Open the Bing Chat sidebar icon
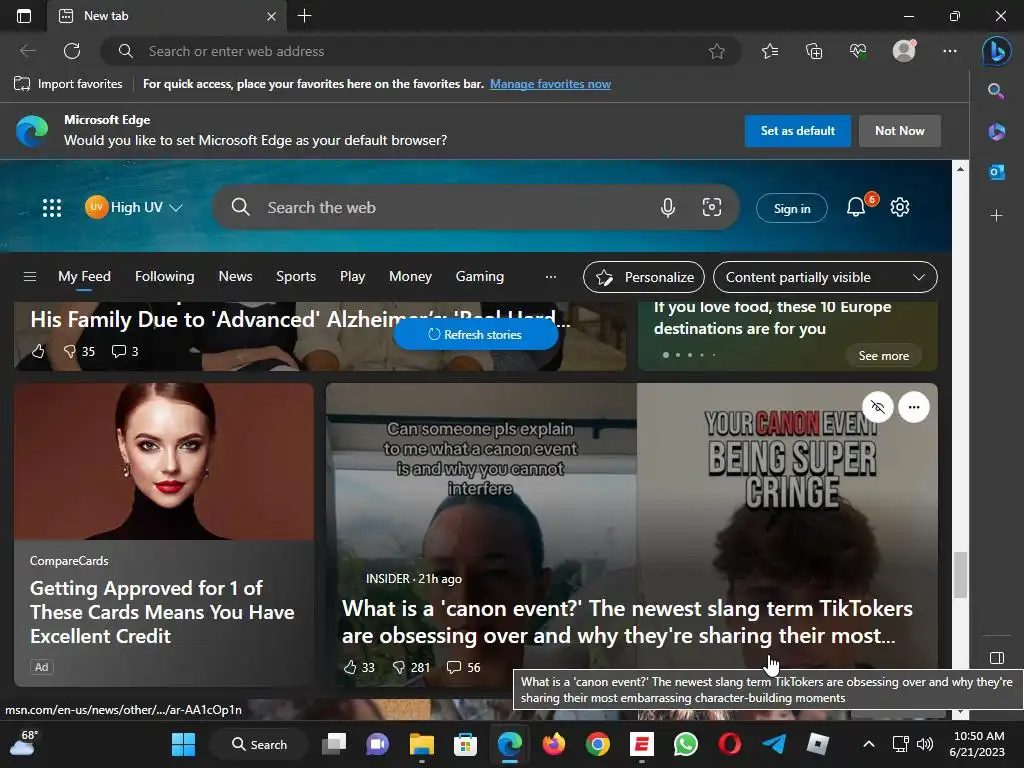Screen dimensions: 1024x768 [997, 51]
